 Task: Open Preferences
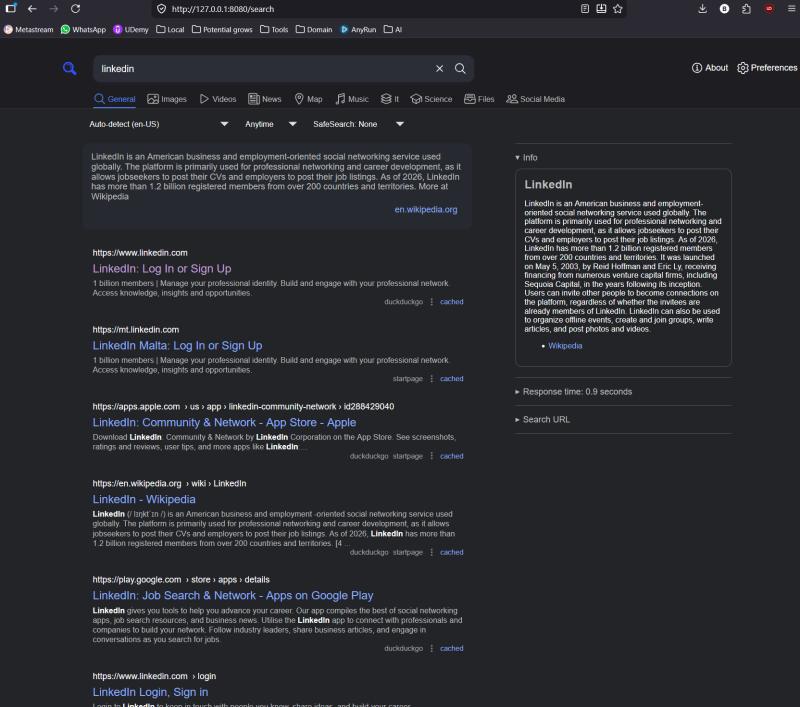[x=767, y=68]
